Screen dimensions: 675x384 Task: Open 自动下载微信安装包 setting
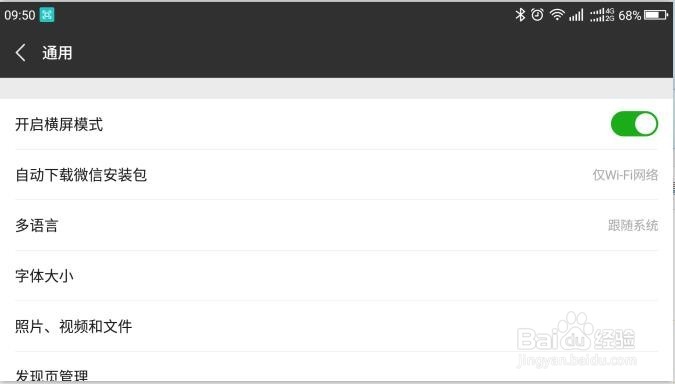(x=337, y=175)
